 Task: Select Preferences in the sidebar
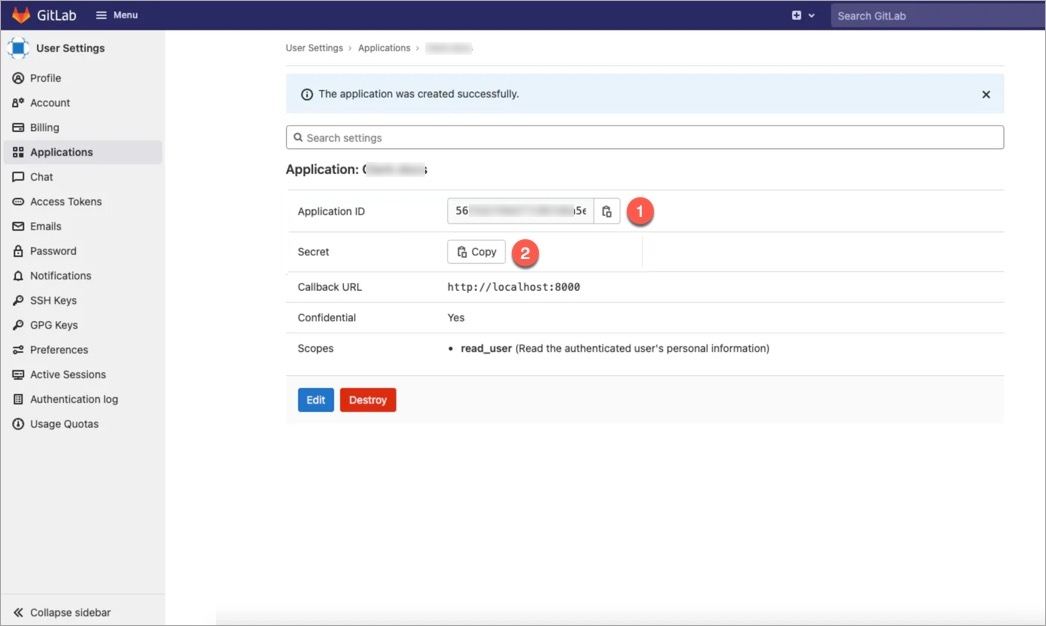pyautogui.click(x=58, y=350)
